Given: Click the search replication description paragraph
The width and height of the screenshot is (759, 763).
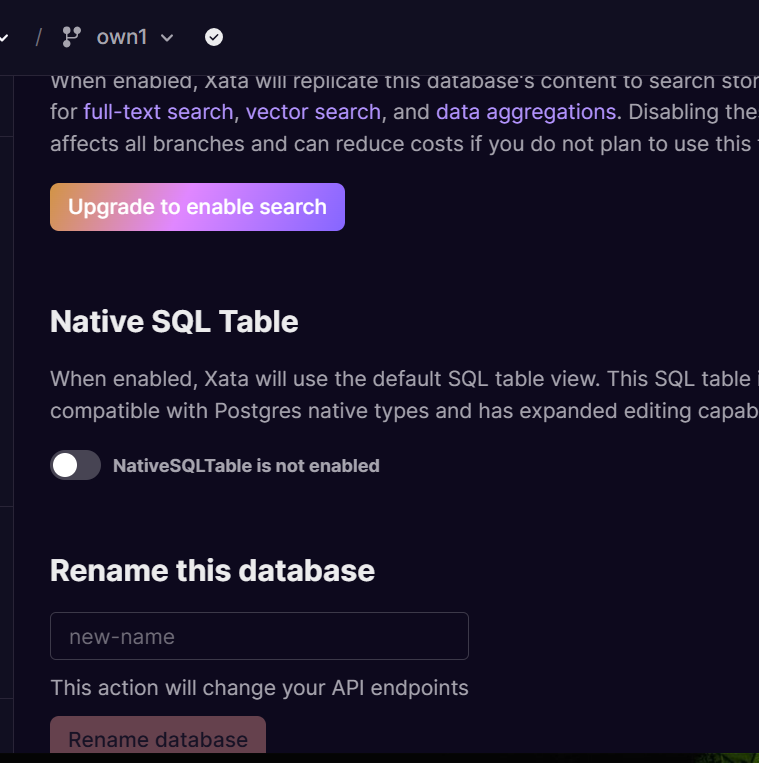Looking at the screenshot, I should pos(400,143).
